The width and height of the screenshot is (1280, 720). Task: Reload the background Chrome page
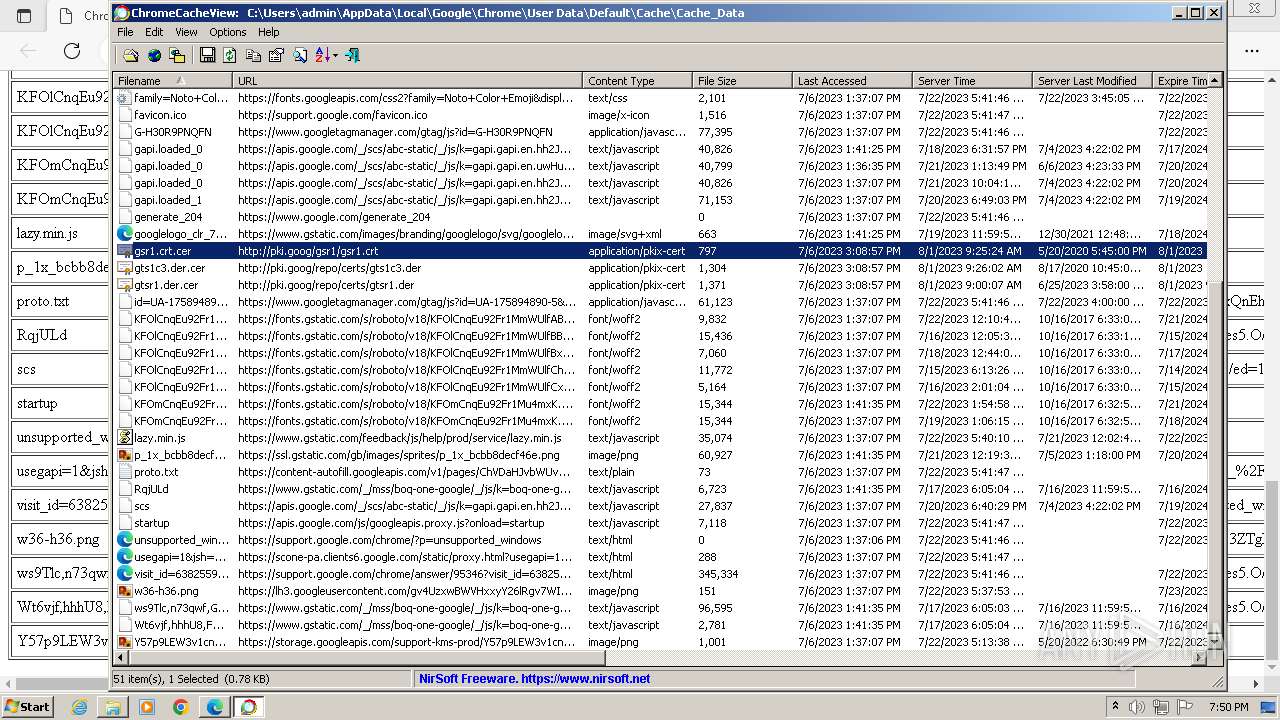(72, 50)
